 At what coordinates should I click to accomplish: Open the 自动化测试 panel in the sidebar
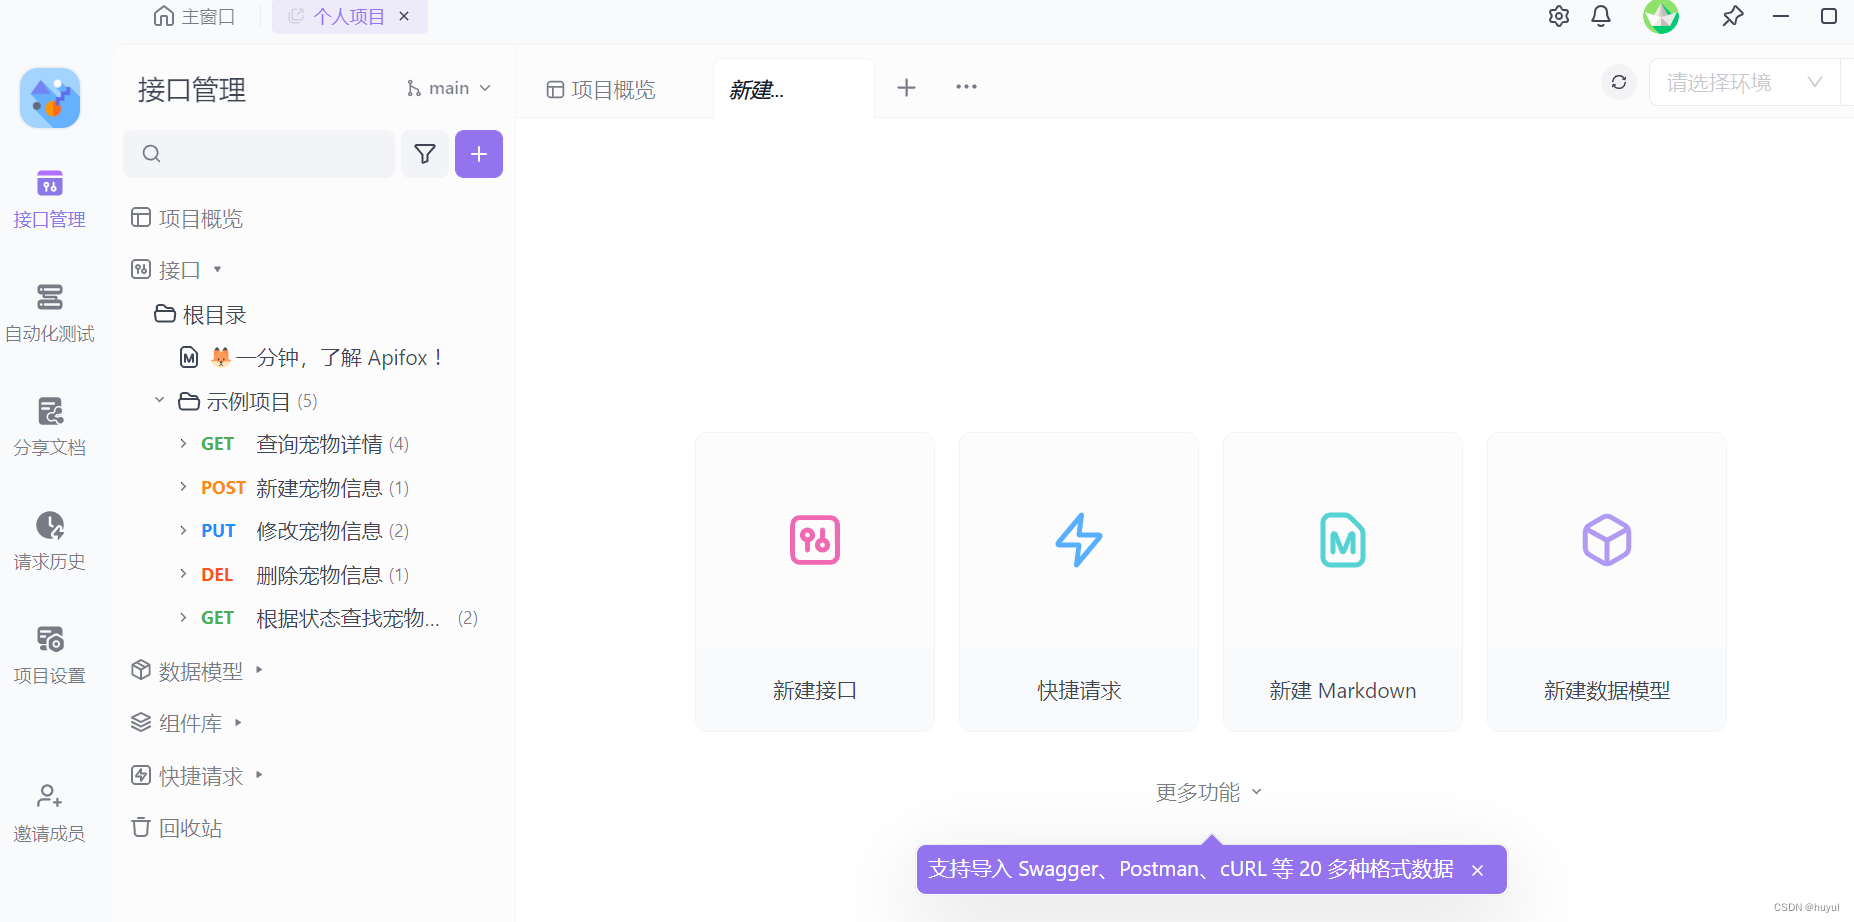(49, 313)
